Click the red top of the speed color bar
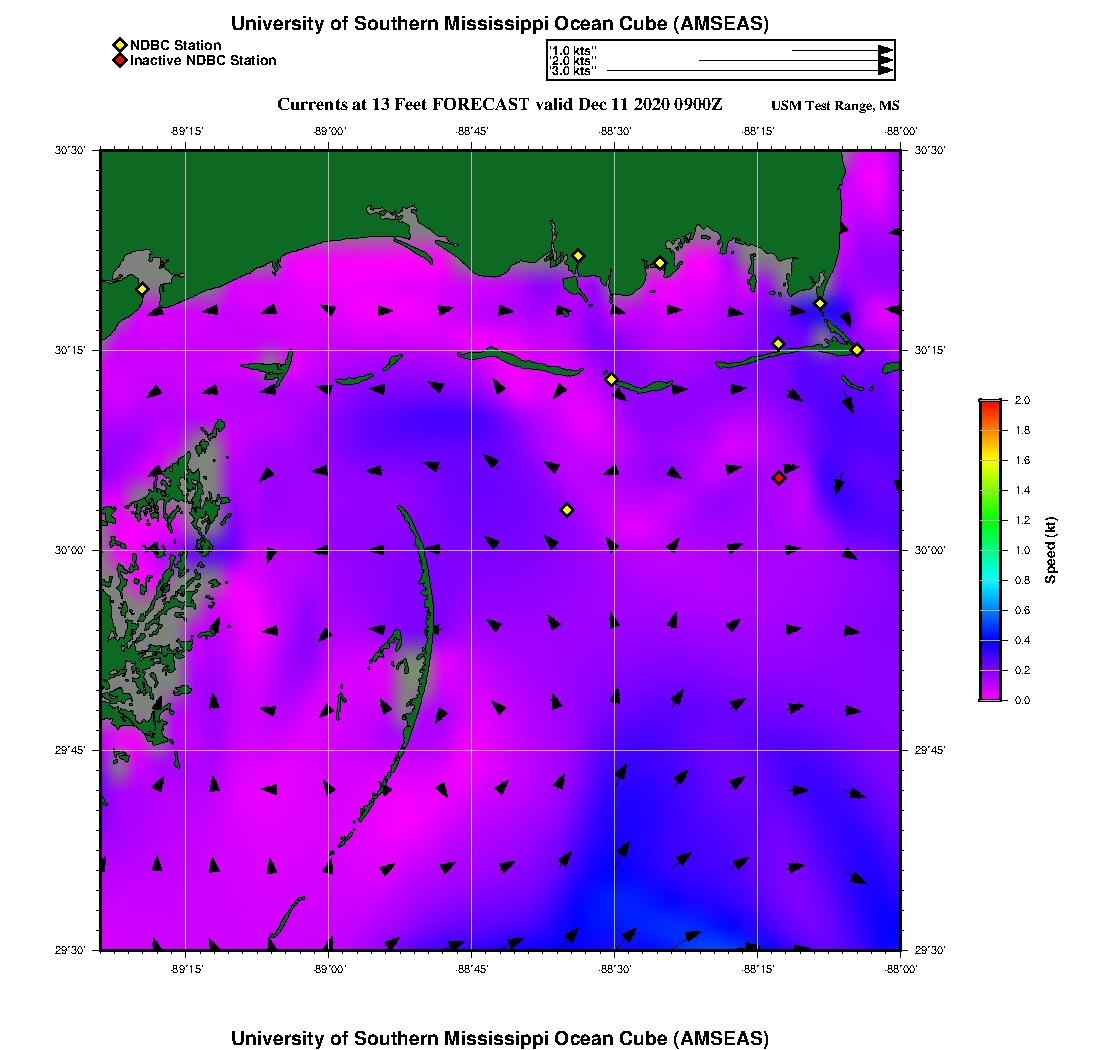The height and width of the screenshot is (1050, 1100). [990, 406]
